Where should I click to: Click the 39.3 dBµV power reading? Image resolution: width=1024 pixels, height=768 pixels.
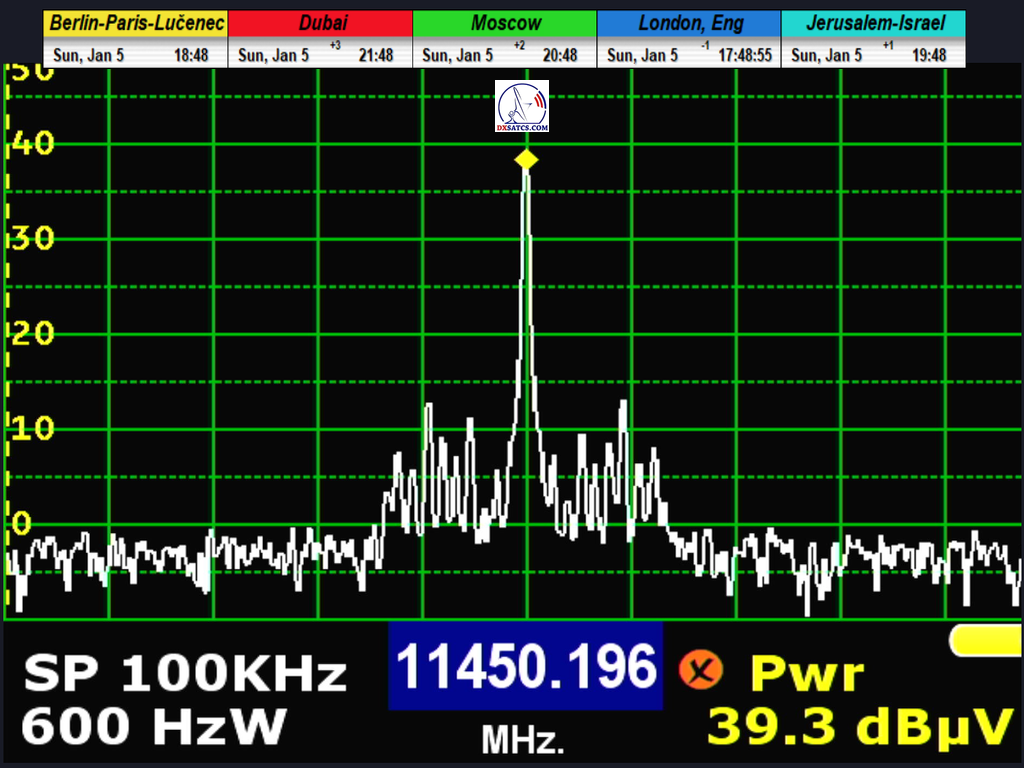[x=860, y=728]
